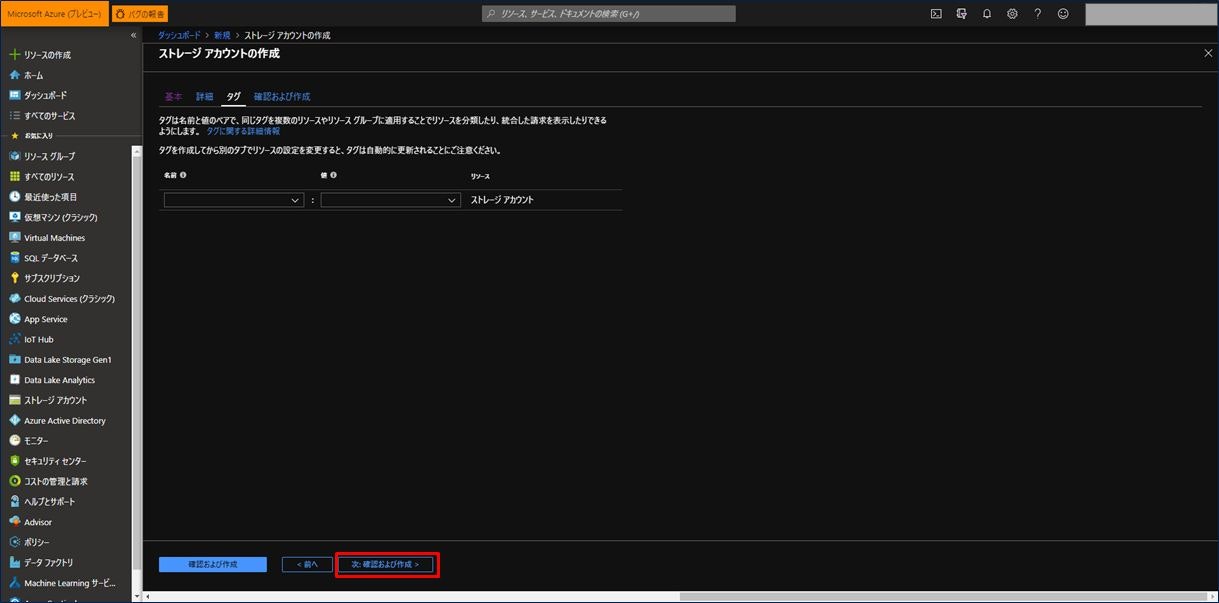Image resolution: width=1219 pixels, height=603 pixels.
Task: Go to ダッシュボード in the breadcrumb
Action: [x=179, y=35]
